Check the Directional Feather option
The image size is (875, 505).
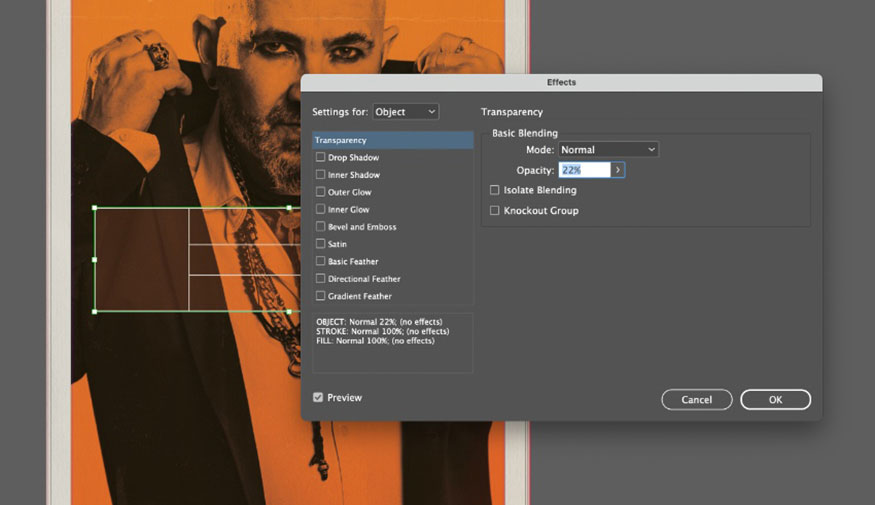coord(320,278)
